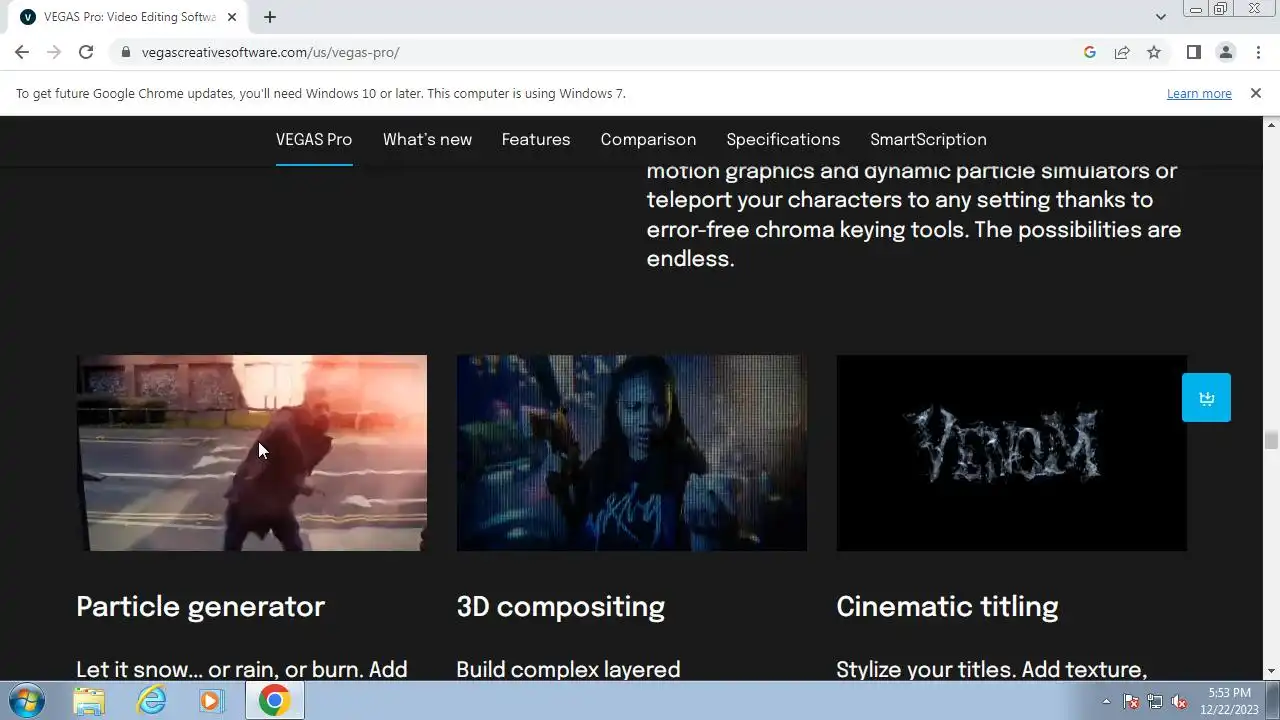Open the Windows Start menu

[x=26, y=700]
